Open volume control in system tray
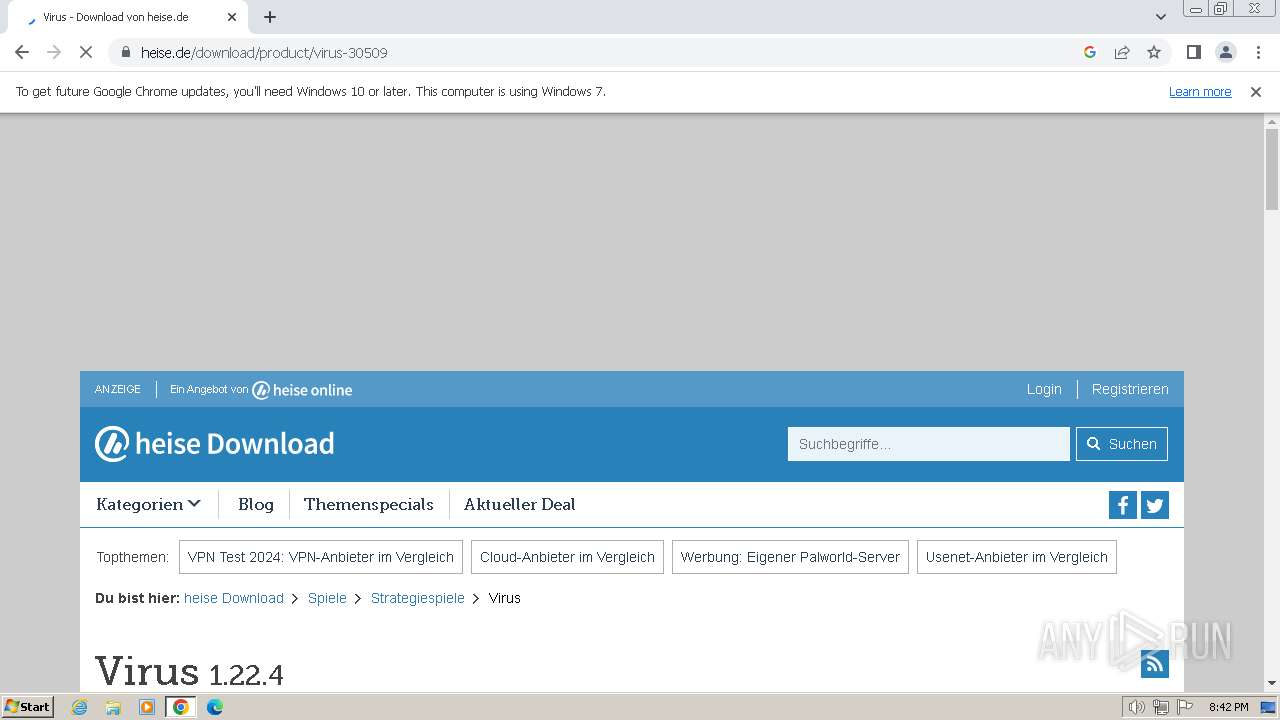Viewport: 1280px width, 720px height. point(1137,707)
